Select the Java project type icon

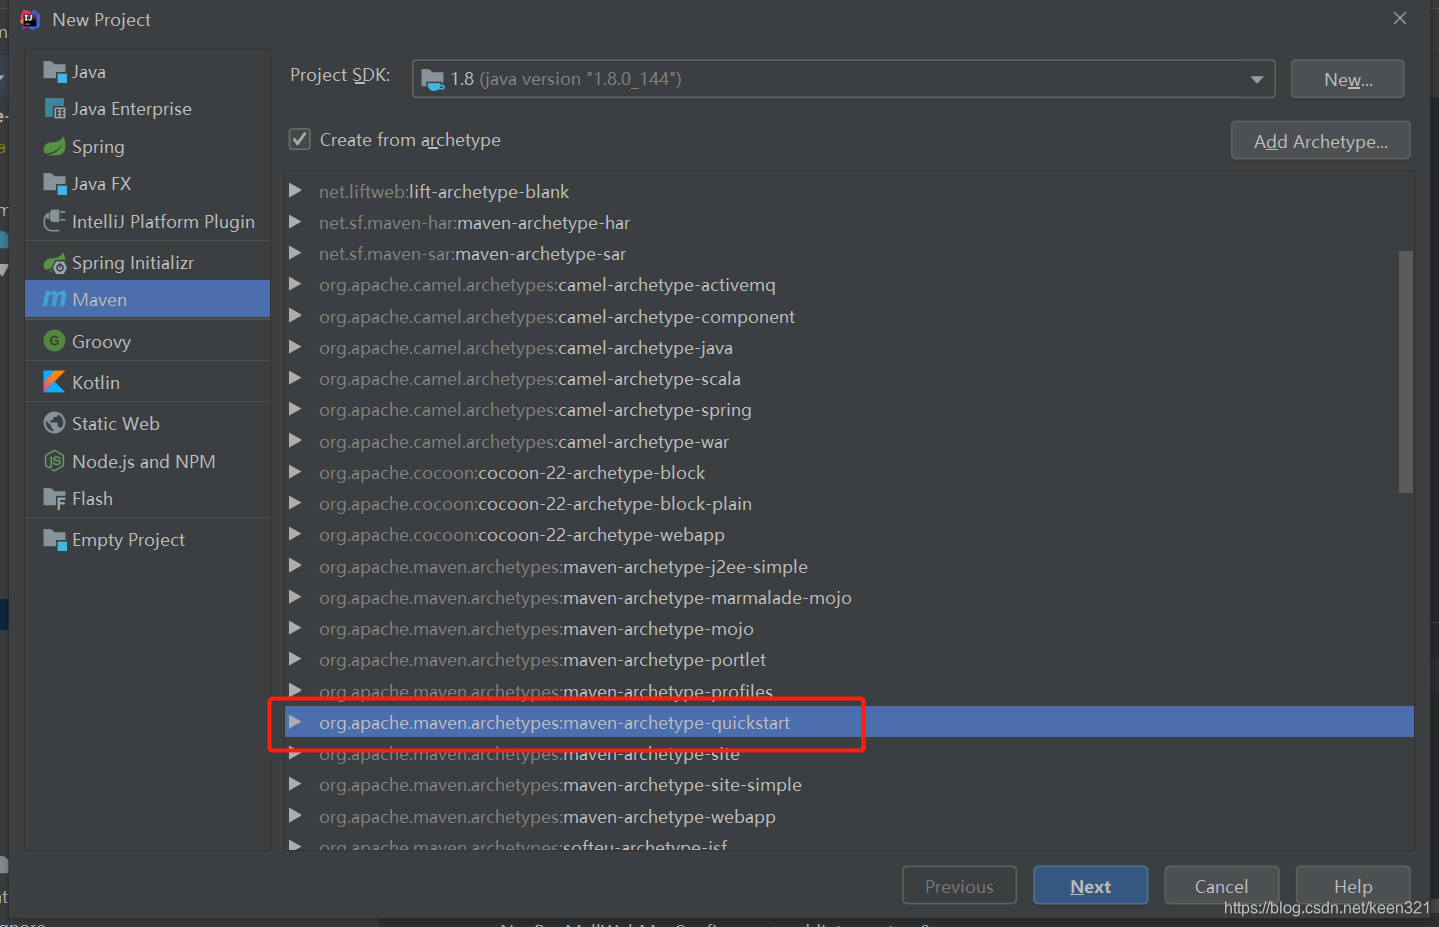point(54,71)
